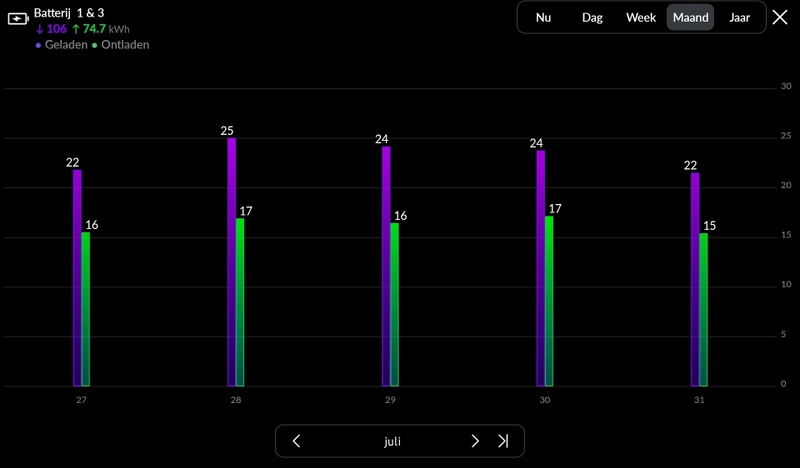Image resolution: width=800 pixels, height=468 pixels.
Task: Click the 74.7 discharged total value
Action: [x=94, y=29]
